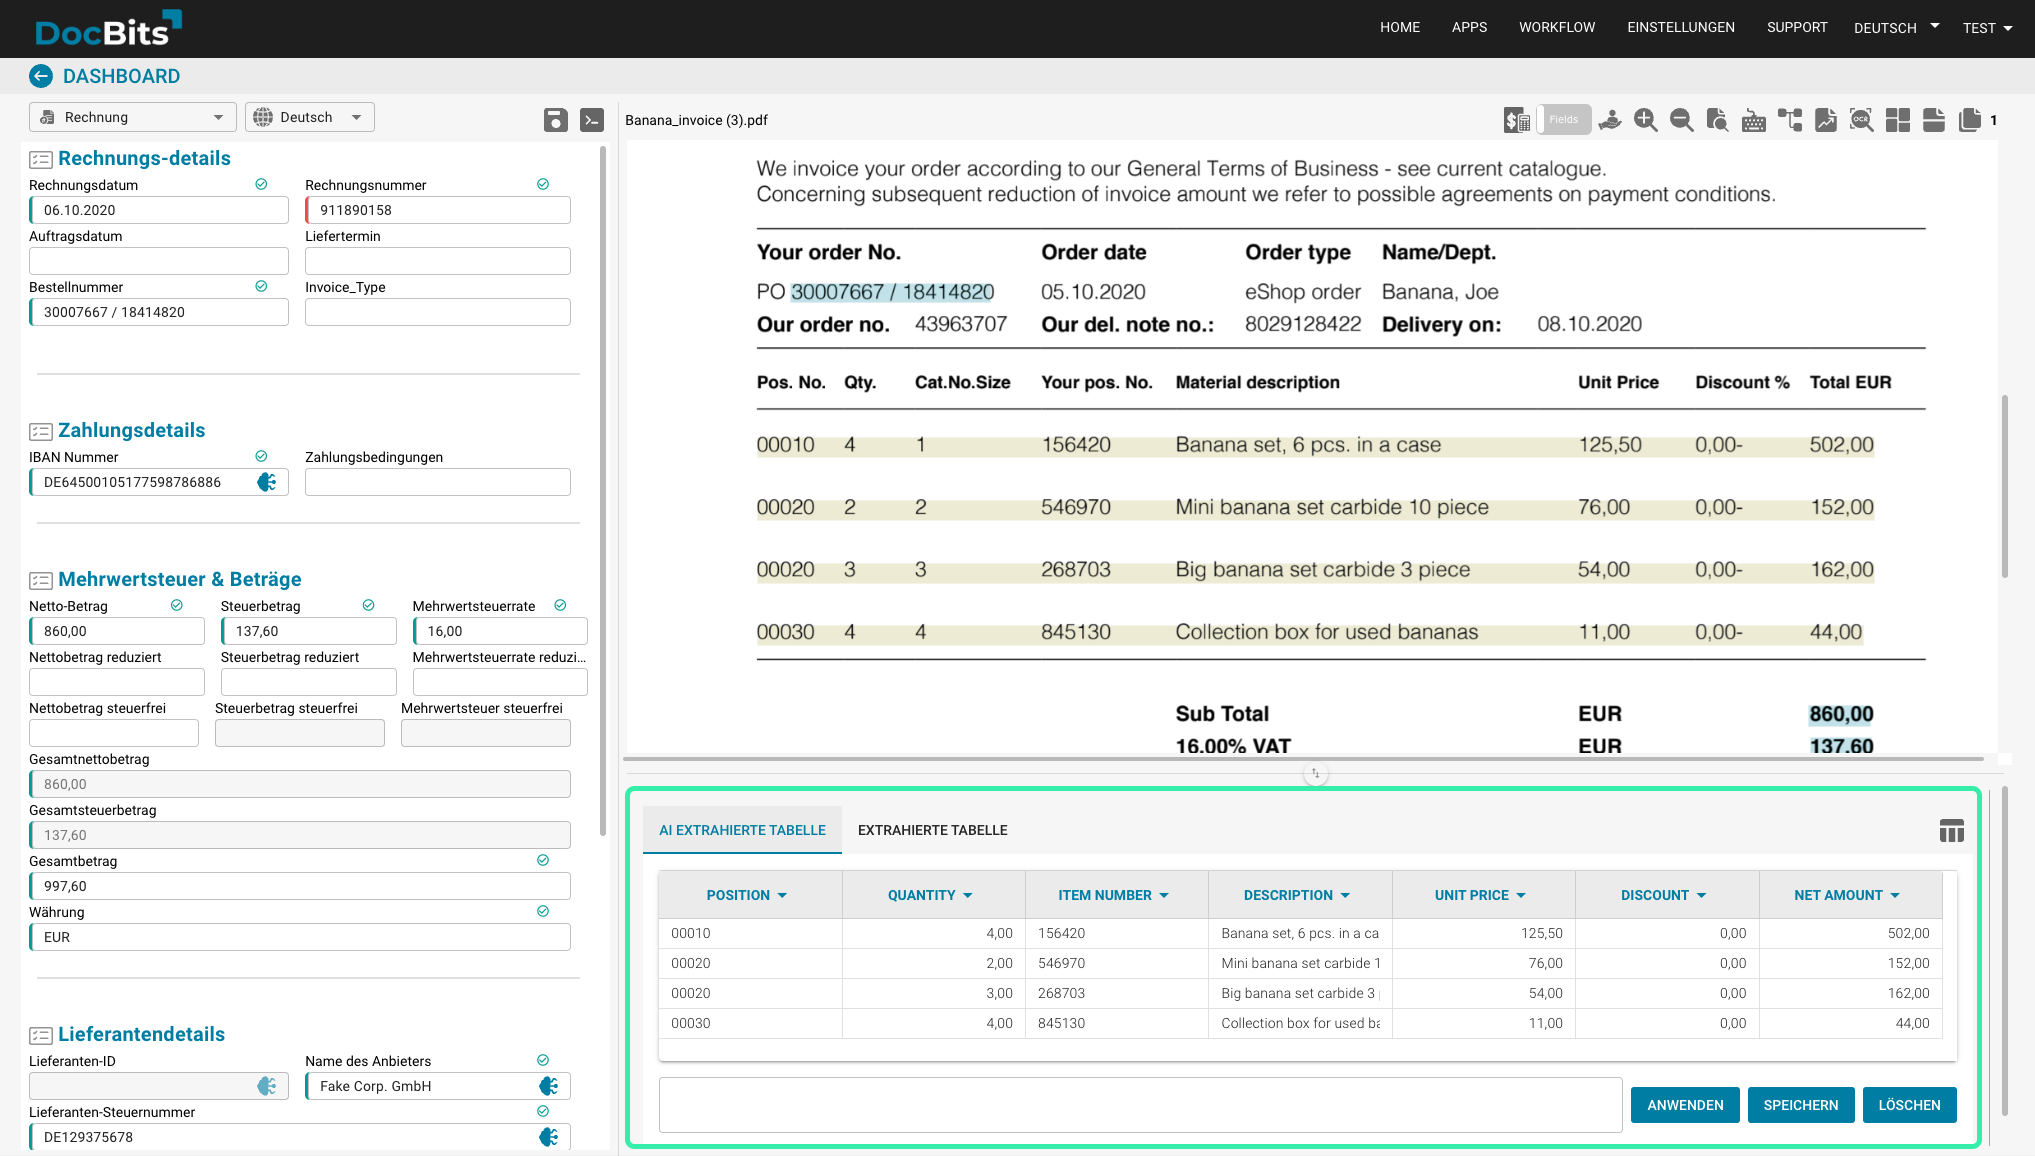Open the POSITION column sort dropdown

point(783,894)
